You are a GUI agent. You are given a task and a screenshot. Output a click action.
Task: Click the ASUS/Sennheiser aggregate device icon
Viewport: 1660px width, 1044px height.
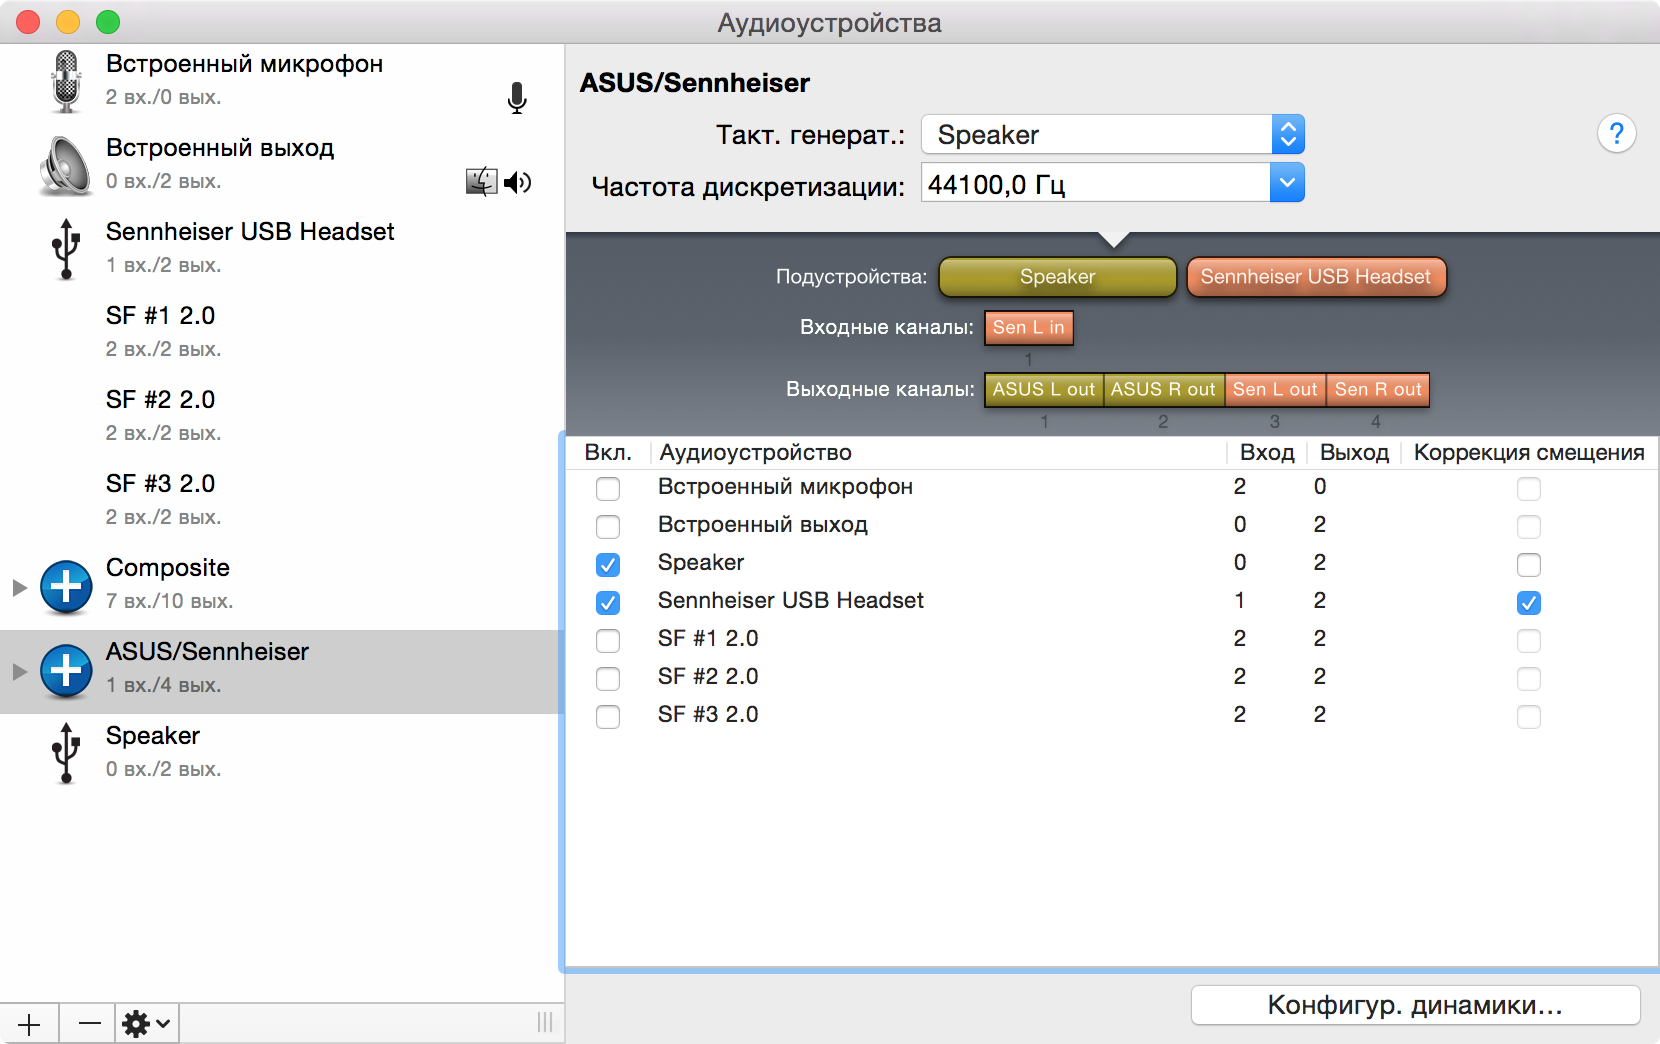tap(66, 669)
